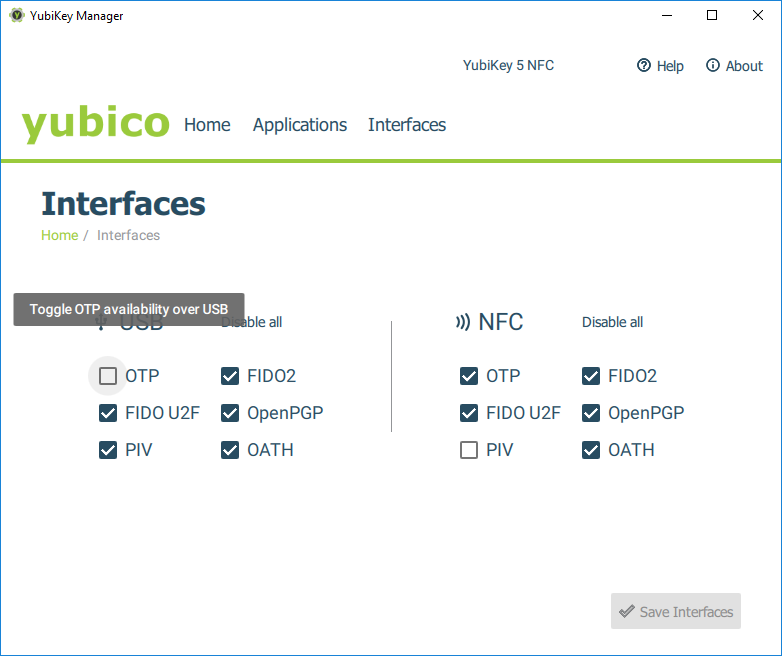The height and width of the screenshot is (656, 782).
Task: Click the Interfaces breadcrumb text
Action: (x=128, y=235)
